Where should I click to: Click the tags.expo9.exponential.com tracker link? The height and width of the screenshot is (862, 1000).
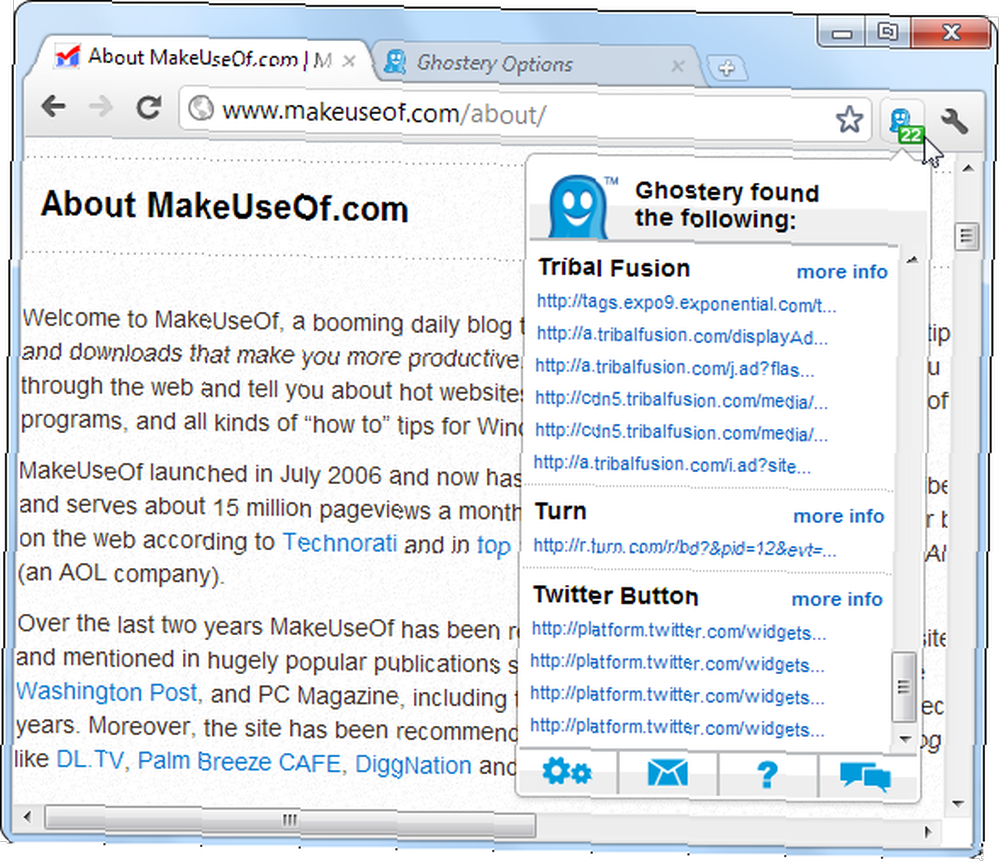[686, 303]
